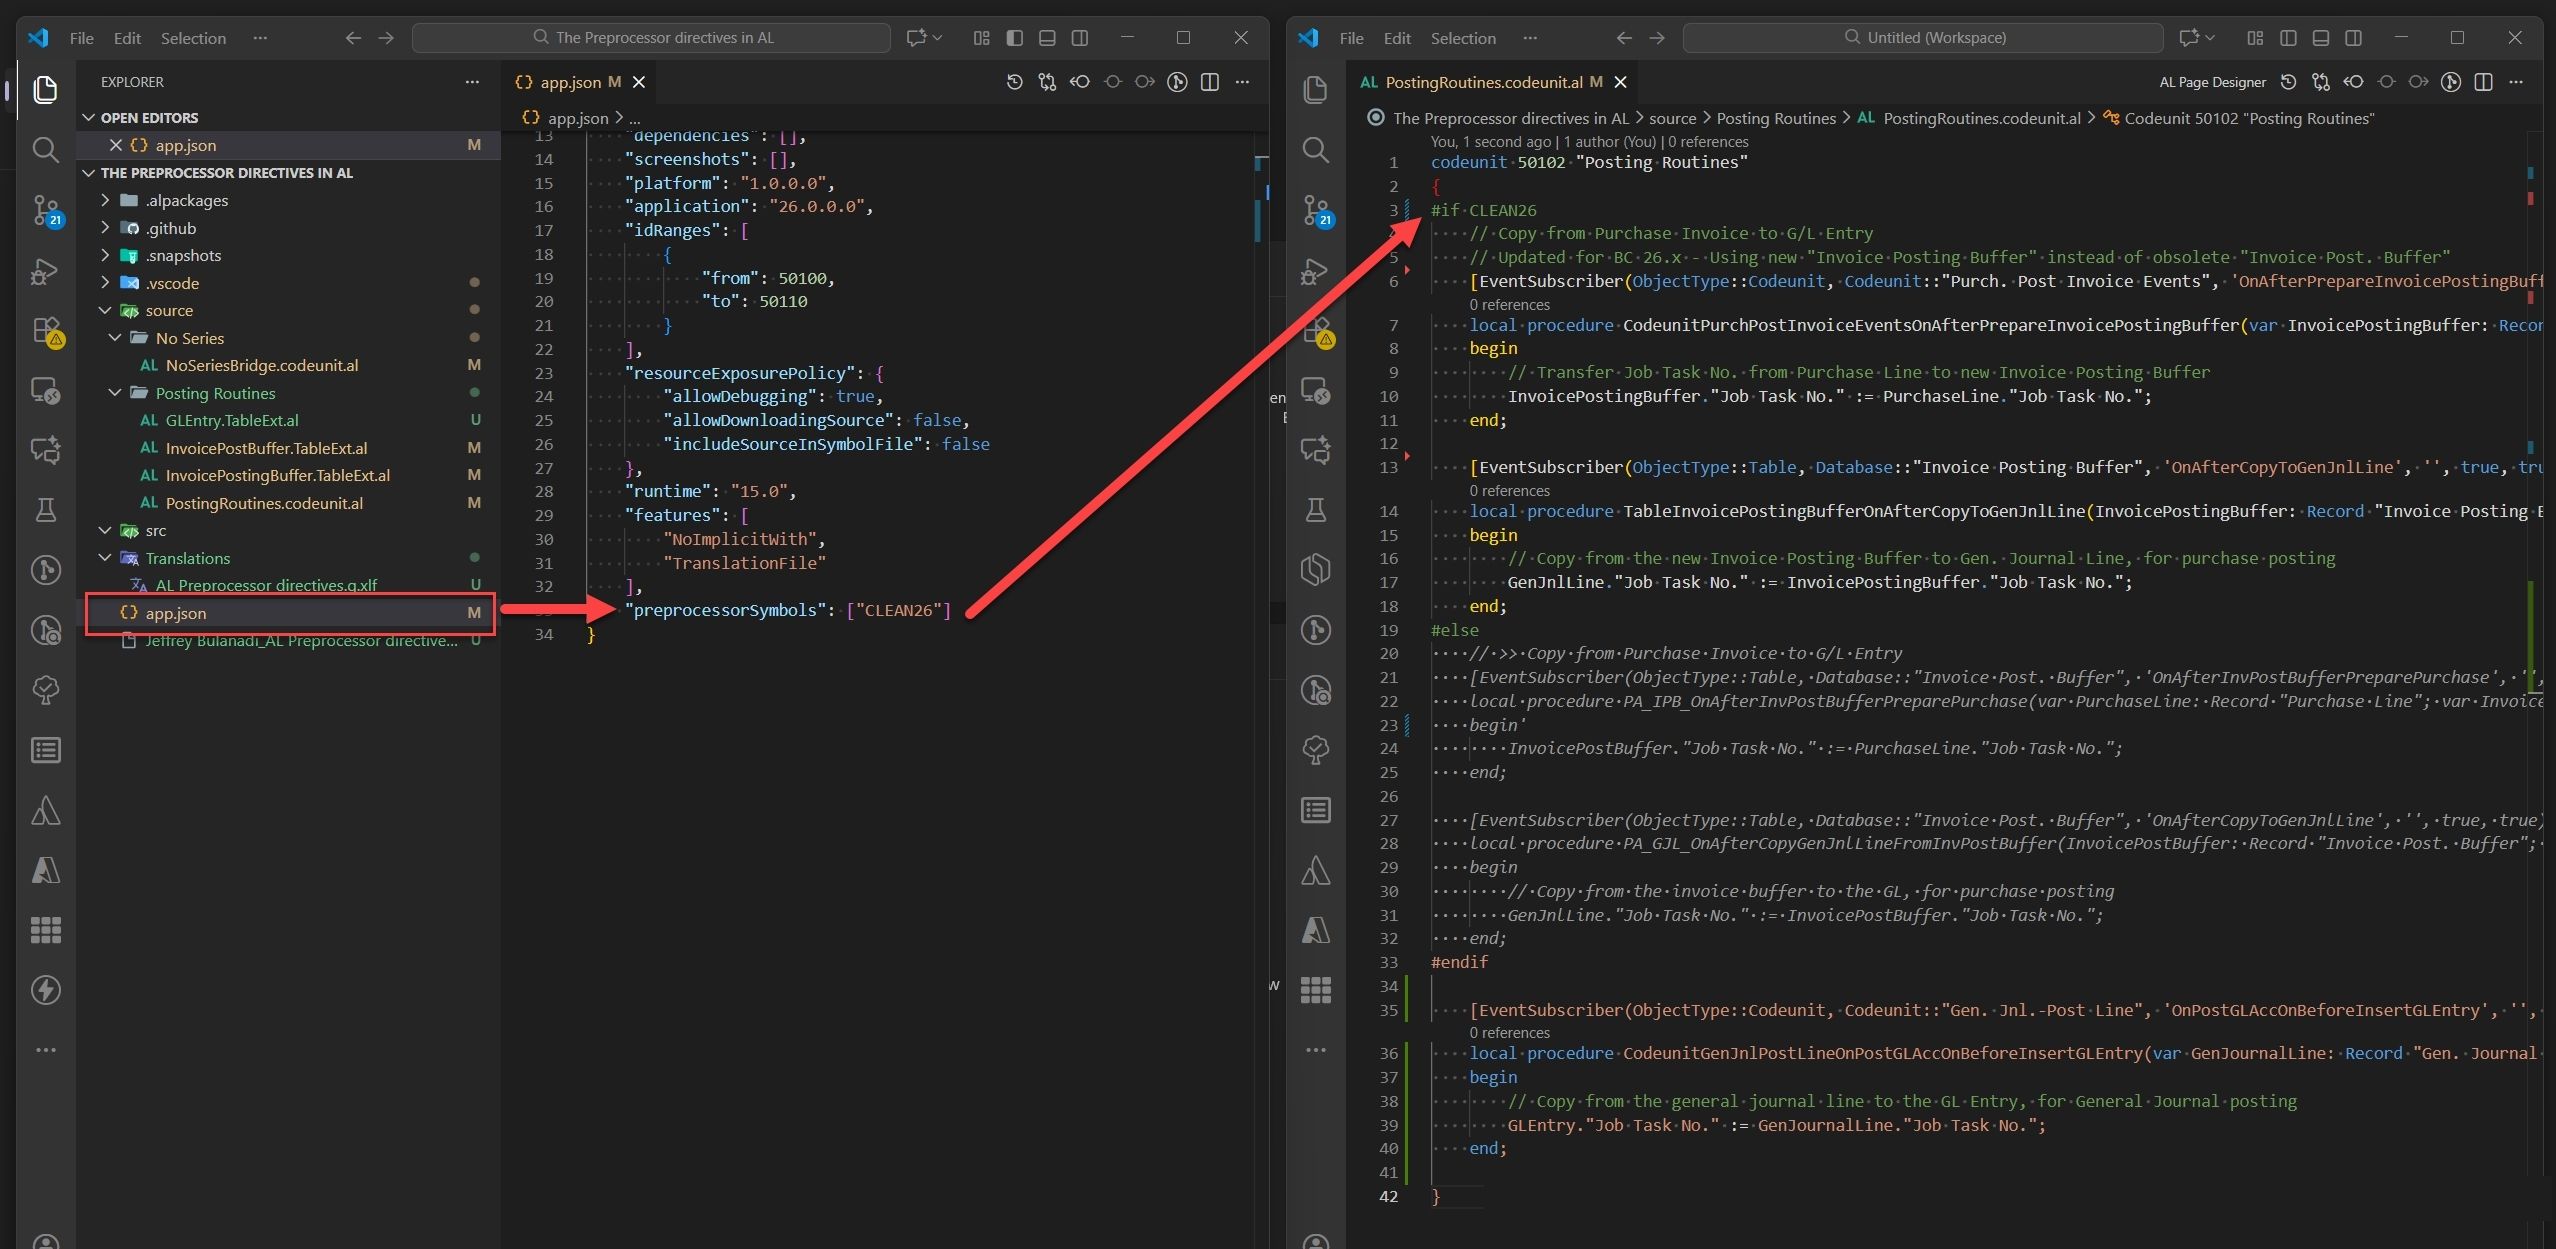Toggle secondary sidebar in right window title bar
2556x1249 pixels.
(2353, 38)
